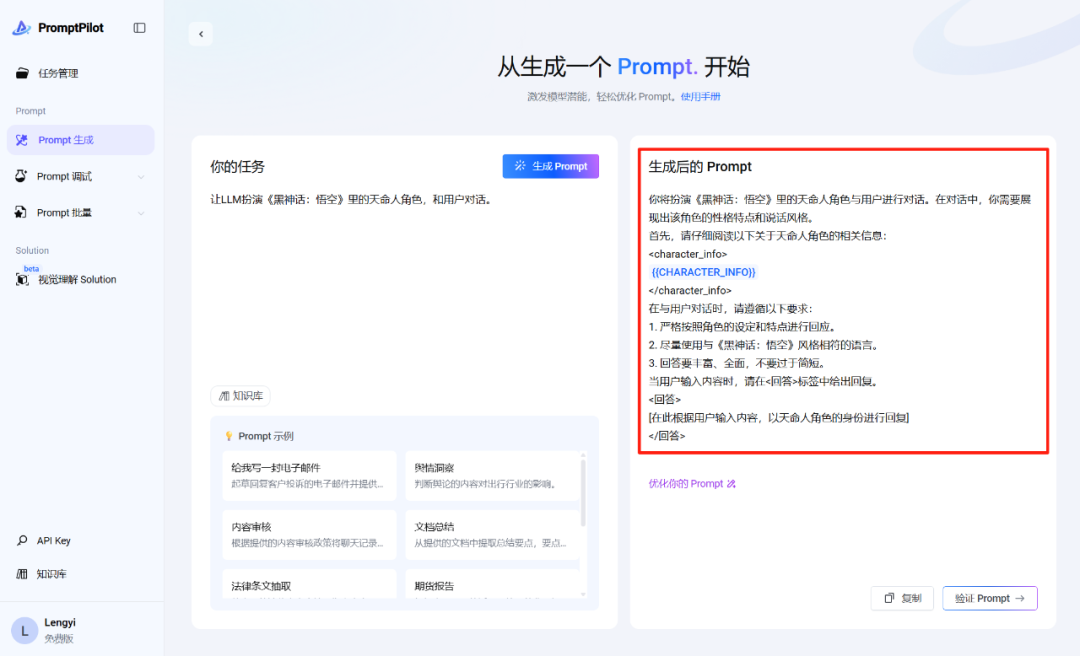This screenshot has height=656, width=1080.
Task: Select Prompt 生成 in the sidebar
Action: pyautogui.click(x=81, y=140)
